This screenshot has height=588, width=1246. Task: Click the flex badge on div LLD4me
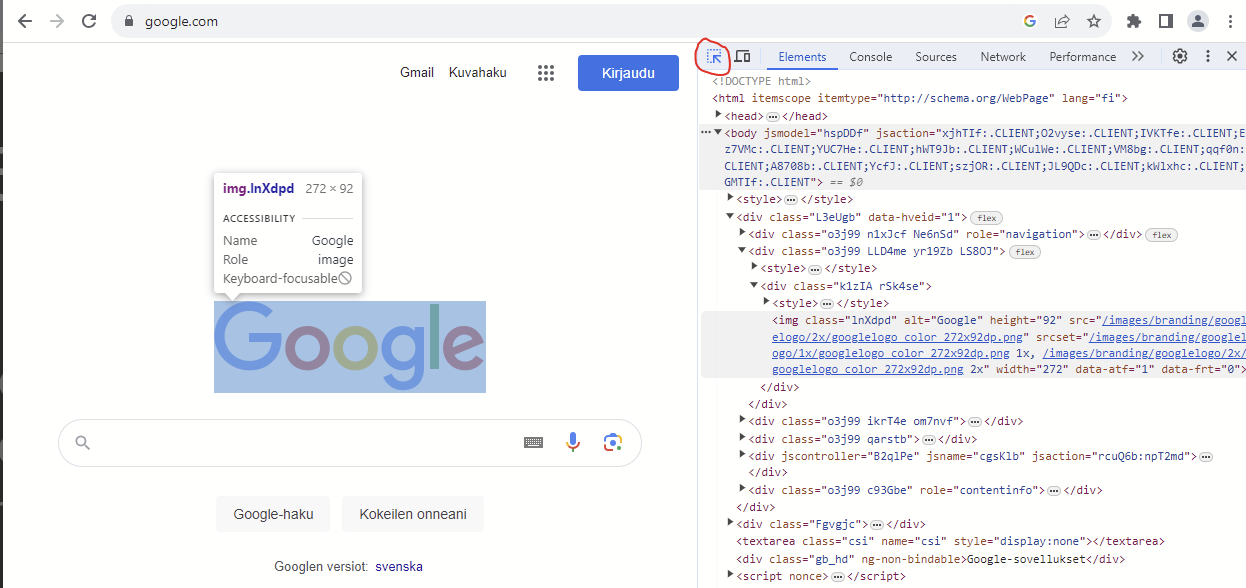[1025, 252]
